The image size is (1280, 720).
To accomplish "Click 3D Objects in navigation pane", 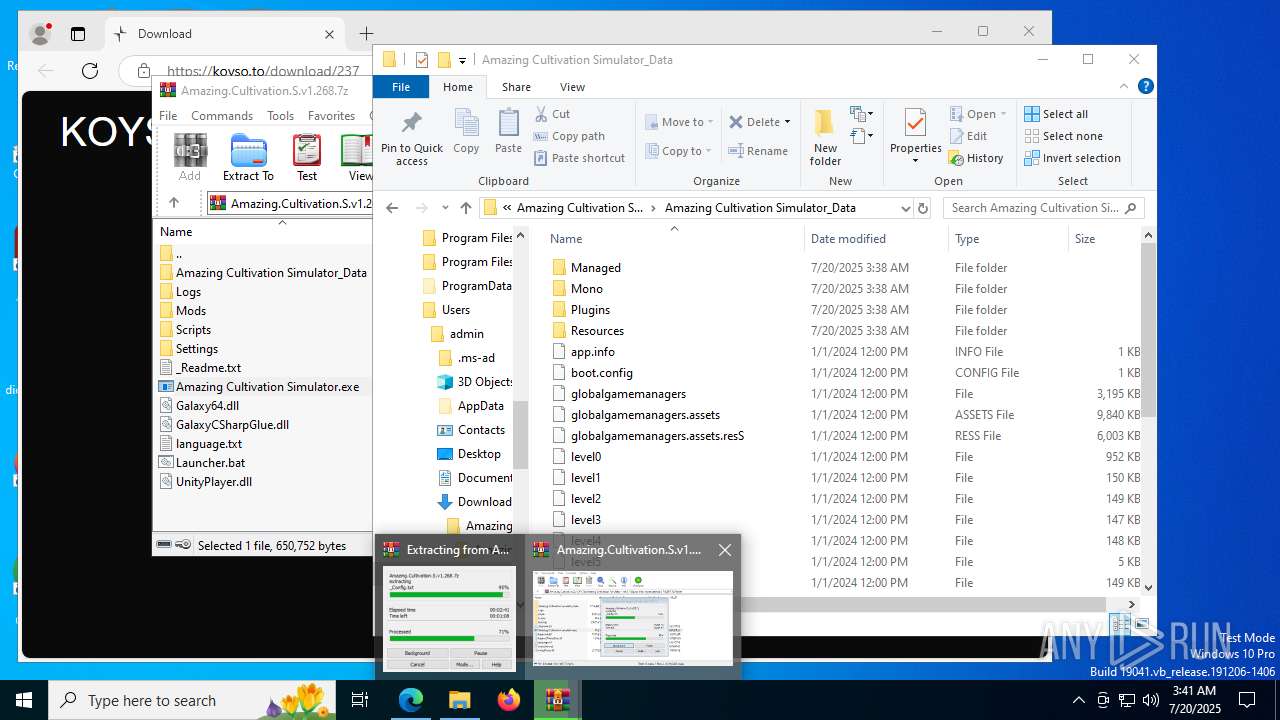I will tap(485, 382).
